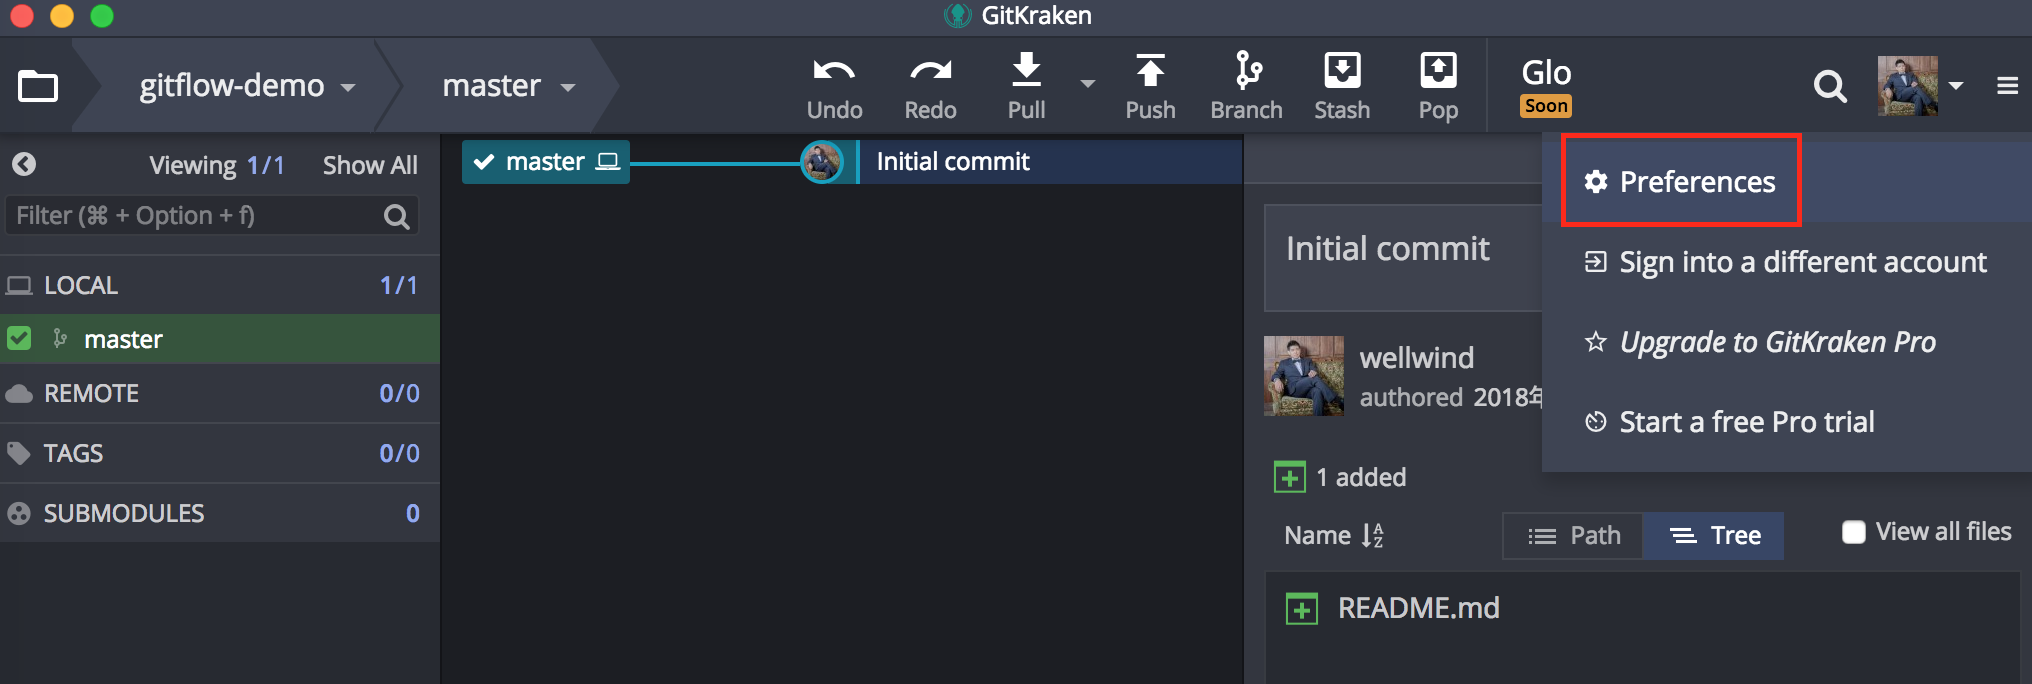
Task: Choose Sign into a different account
Action: (x=1786, y=262)
